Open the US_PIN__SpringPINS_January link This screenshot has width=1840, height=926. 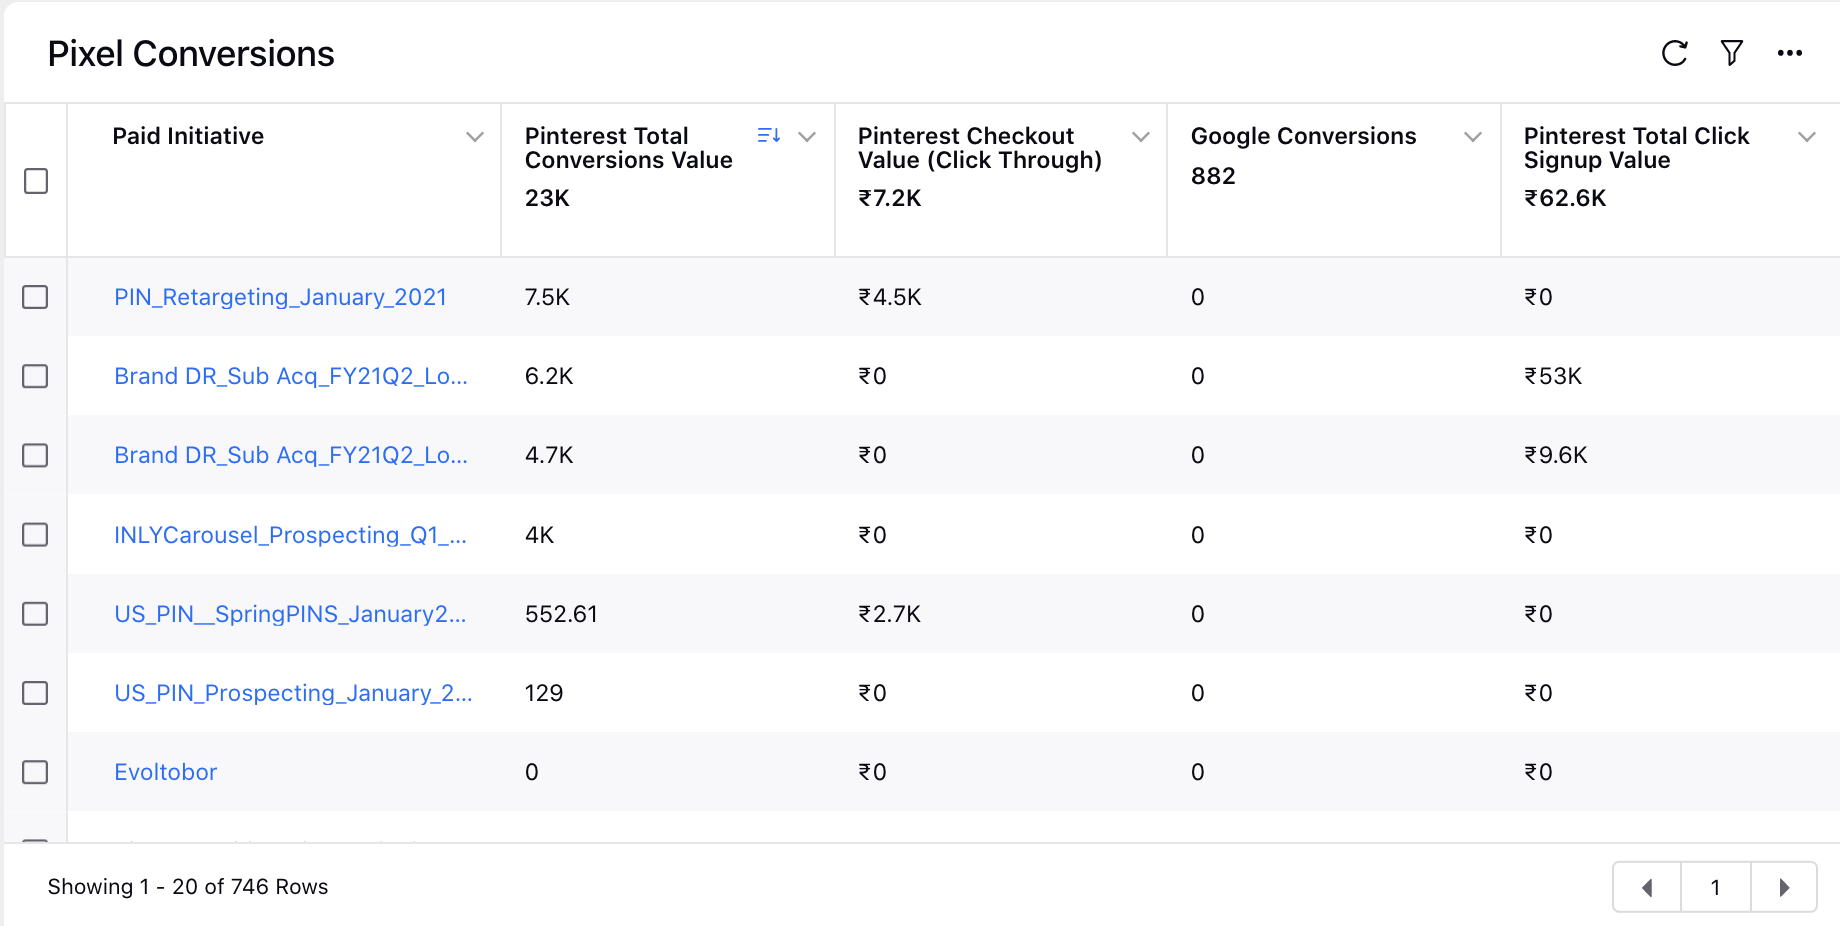point(290,614)
